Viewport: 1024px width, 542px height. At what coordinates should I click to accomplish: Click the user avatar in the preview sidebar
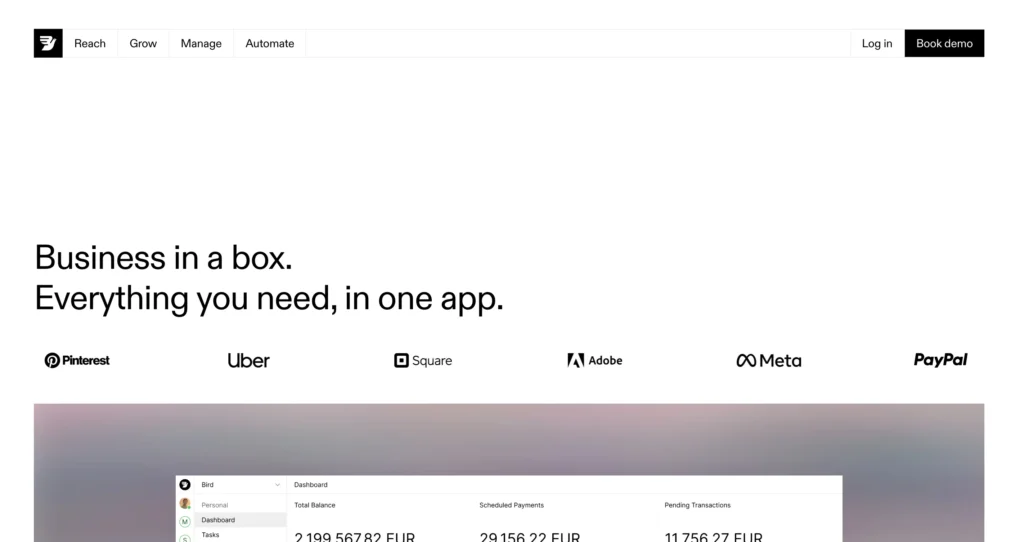tap(185, 503)
